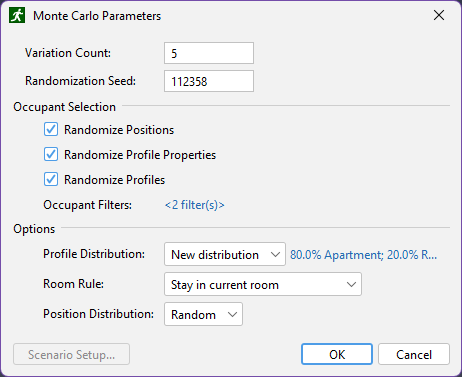Click the Variation Count input field
Screen dimensions: 462x377
209,53
